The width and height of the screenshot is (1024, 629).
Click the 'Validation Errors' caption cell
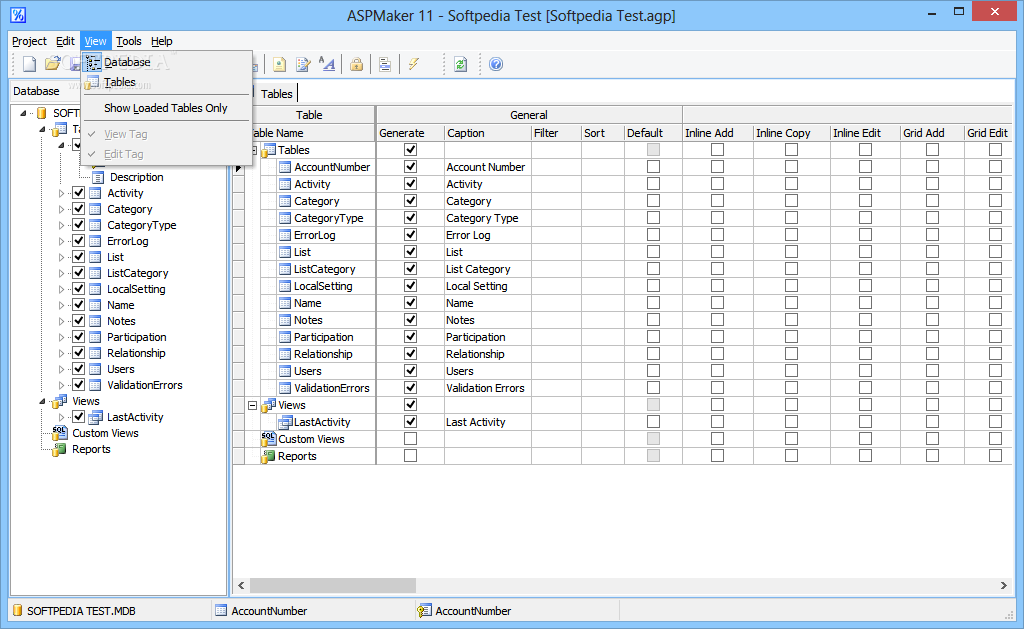pyautogui.click(x=488, y=388)
